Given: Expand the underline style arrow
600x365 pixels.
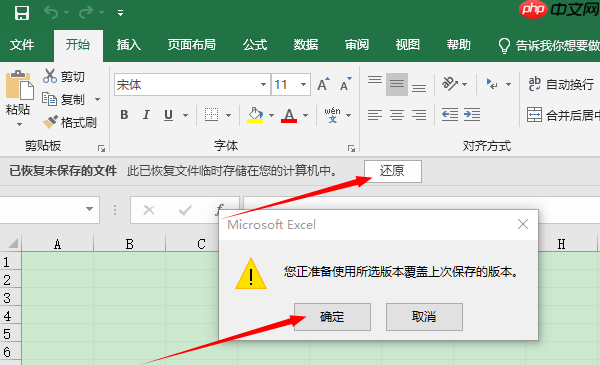Looking at the screenshot, I should (186, 115).
